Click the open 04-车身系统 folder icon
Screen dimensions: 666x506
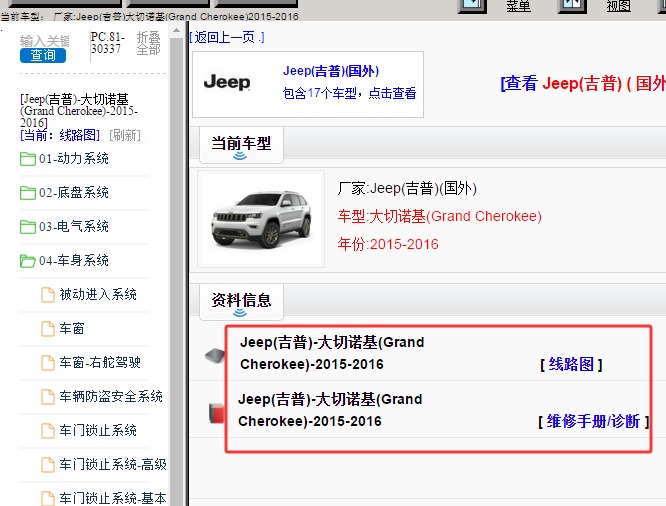click(28, 261)
